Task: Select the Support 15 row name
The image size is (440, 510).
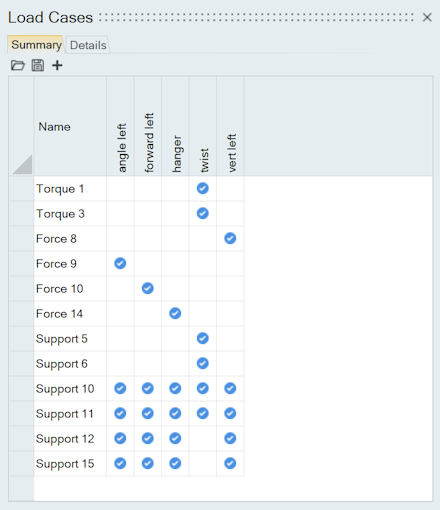Action: click(x=65, y=464)
